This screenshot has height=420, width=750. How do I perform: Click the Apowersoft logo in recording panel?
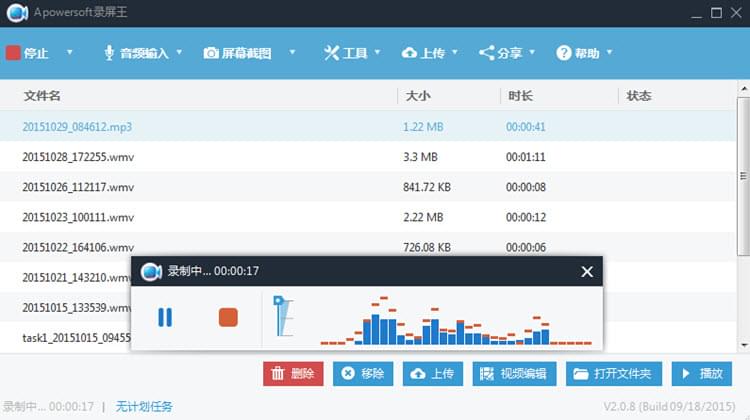coord(151,272)
